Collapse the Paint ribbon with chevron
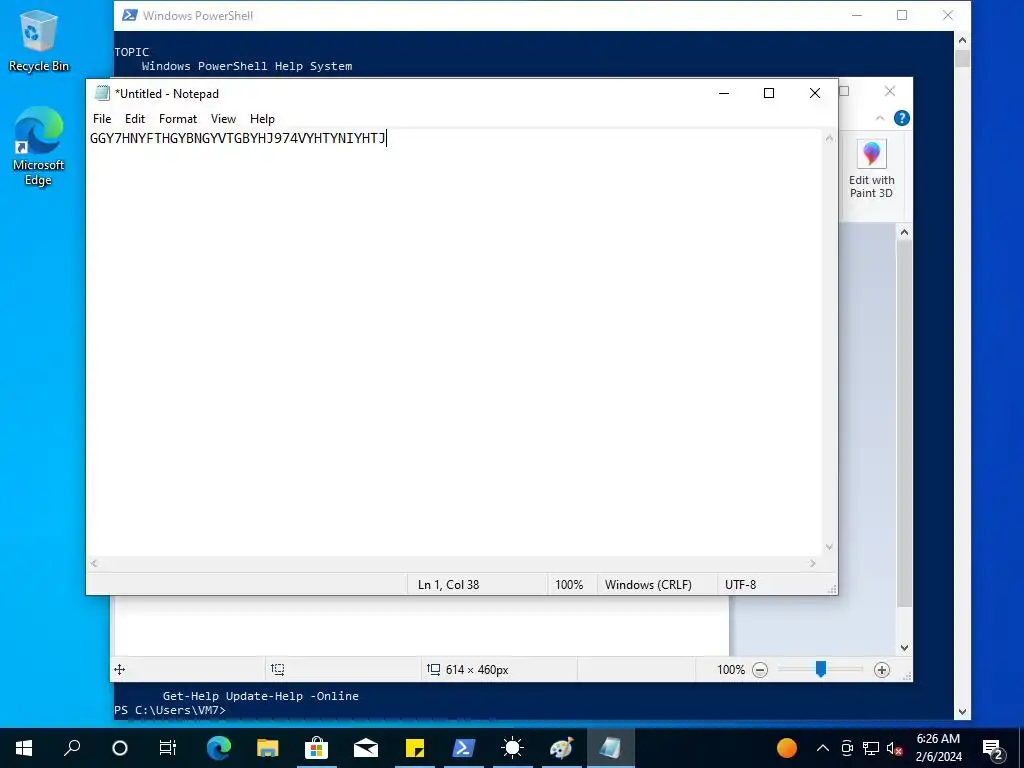This screenshot has width=1024, height=768. [880, 118]
